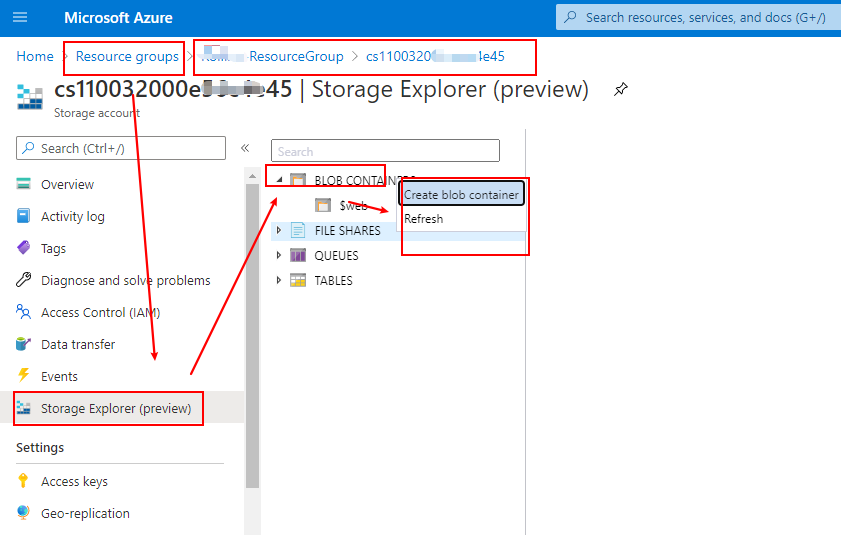Open Events in the sidebar
The height and width of the screenshot is (535, 841).
click(59, 377)
